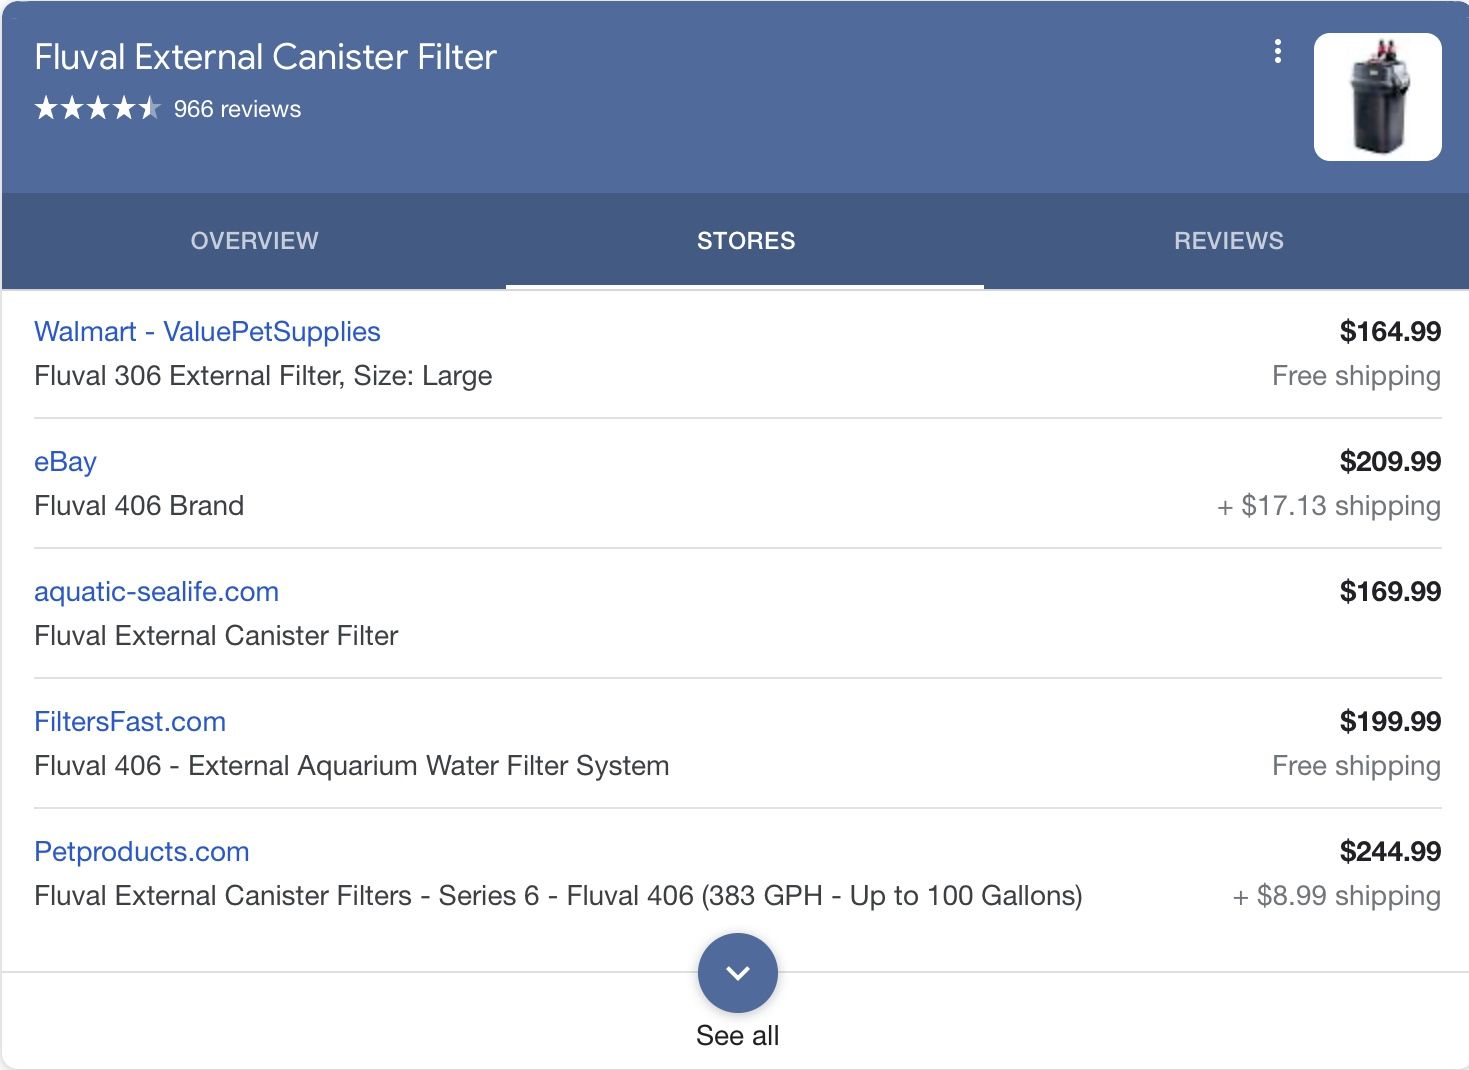The width and height of the screenshot is (1469, 1070).
Task: Click the 966 reviews text
Action: coord(237,109)
